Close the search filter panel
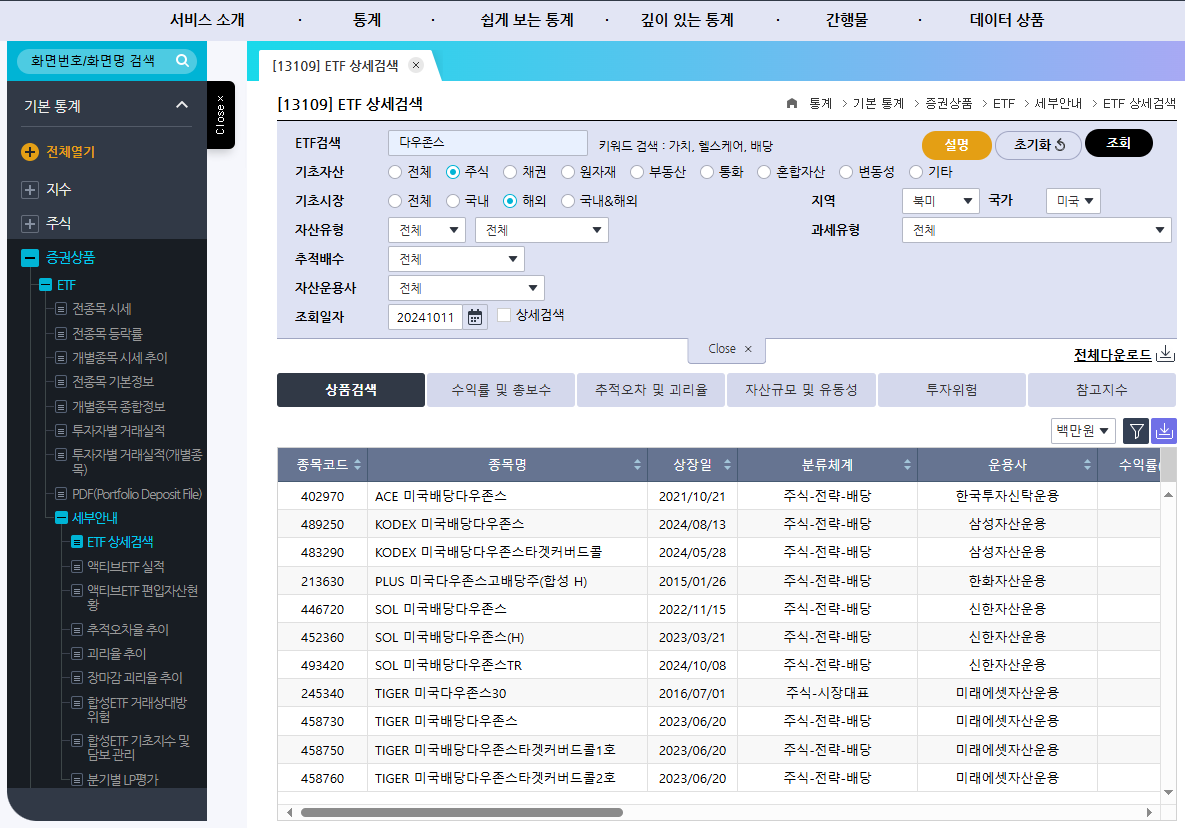The image size is (1185, 828). tap(727, 349)
